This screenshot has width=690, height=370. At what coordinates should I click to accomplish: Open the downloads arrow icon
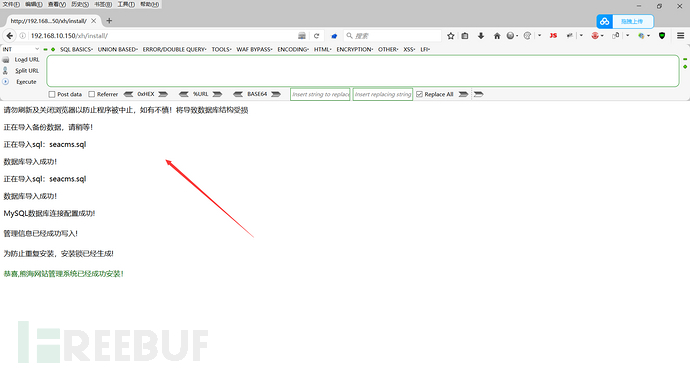[481, 36]
